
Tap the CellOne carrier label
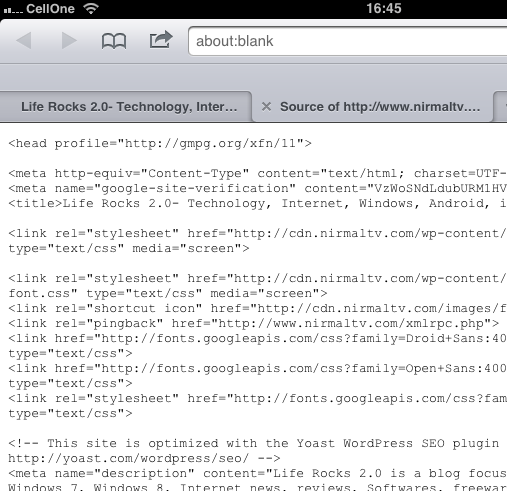[50, 9]
